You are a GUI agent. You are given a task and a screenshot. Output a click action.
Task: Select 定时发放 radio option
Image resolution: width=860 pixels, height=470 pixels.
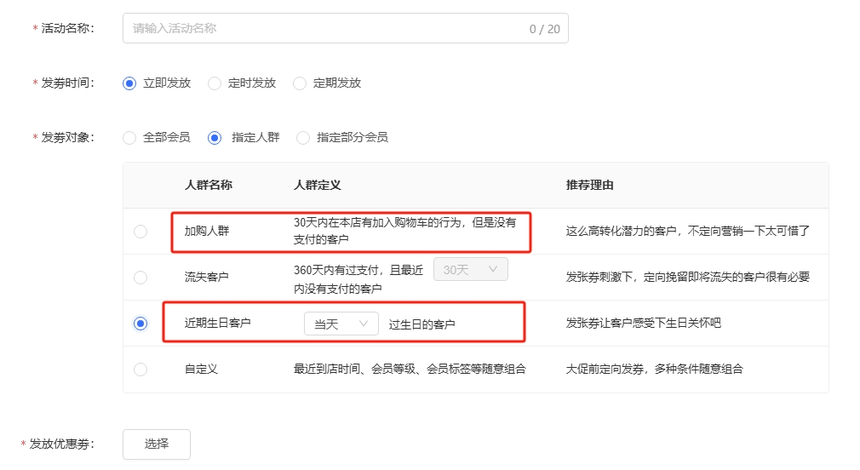click(x=214, y=83)
